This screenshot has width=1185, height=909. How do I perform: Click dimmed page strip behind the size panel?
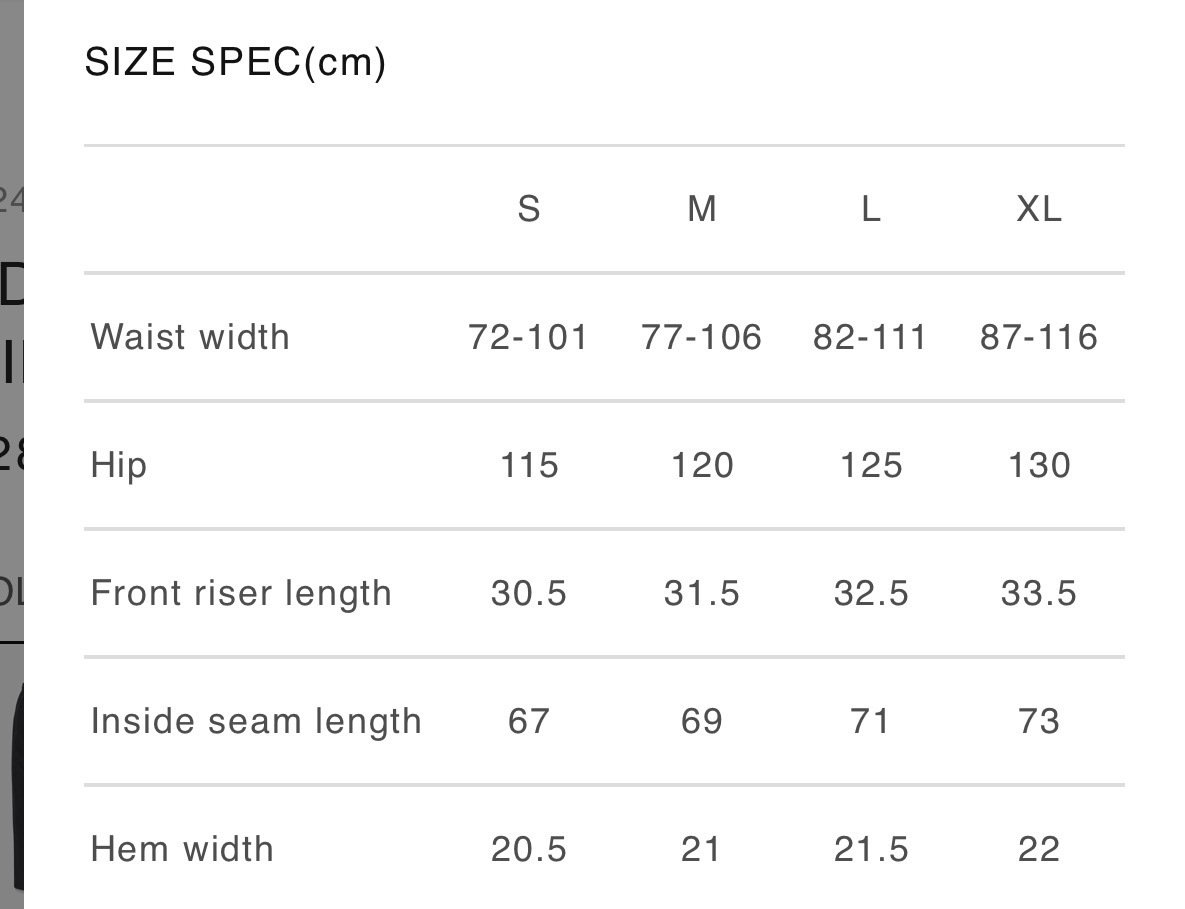pos(10,450)
